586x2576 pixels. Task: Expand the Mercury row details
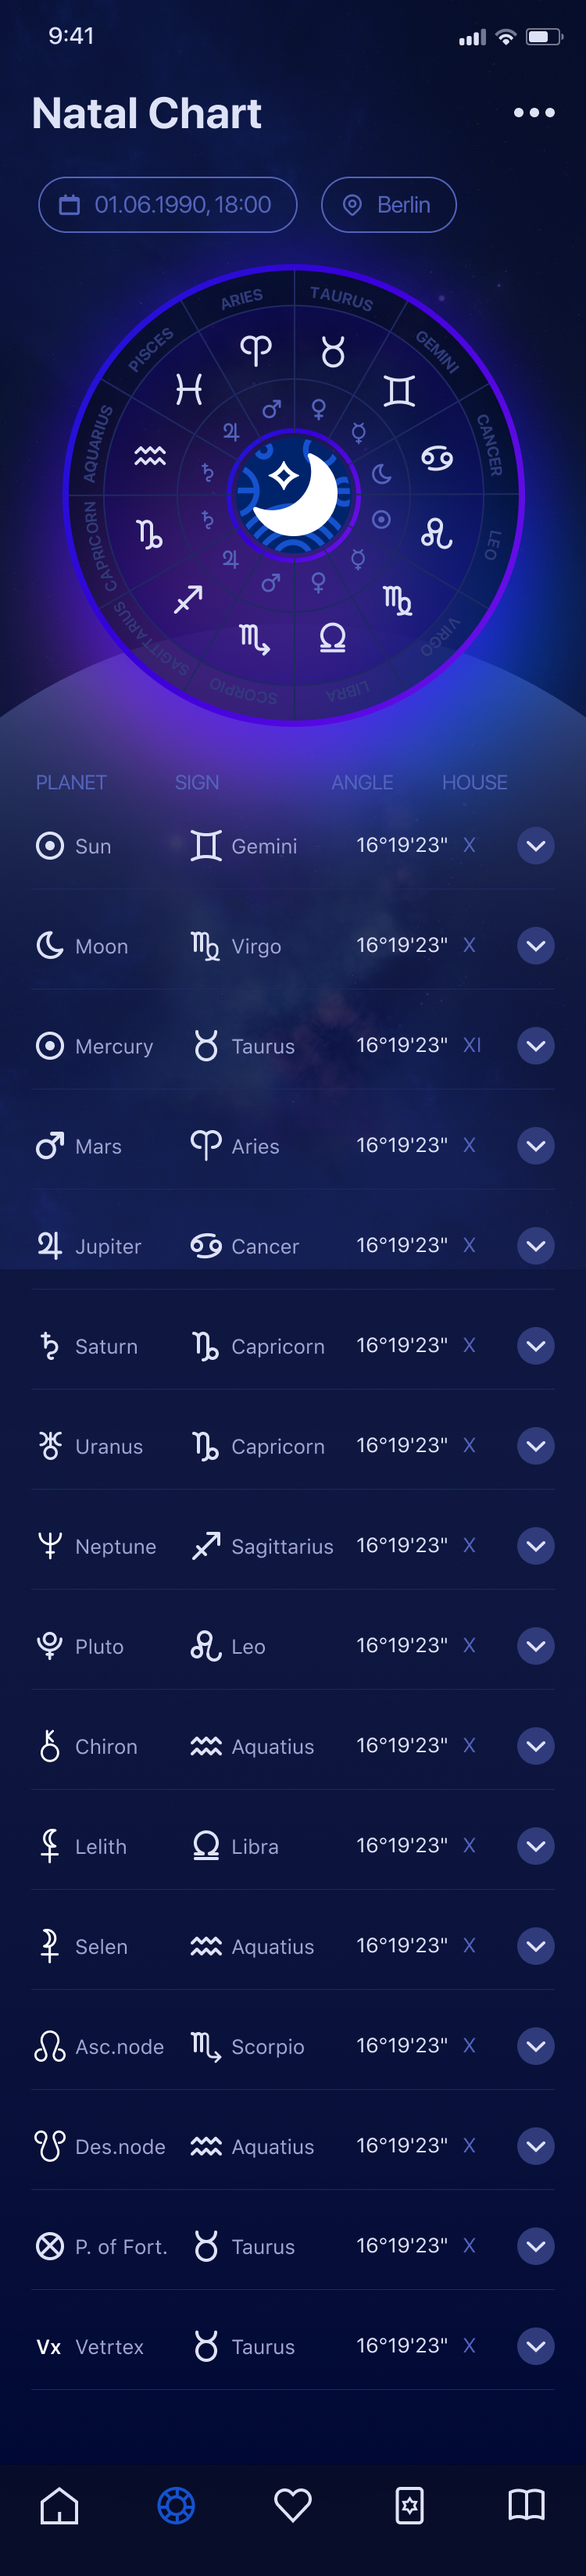click(x=536, y=1046)
